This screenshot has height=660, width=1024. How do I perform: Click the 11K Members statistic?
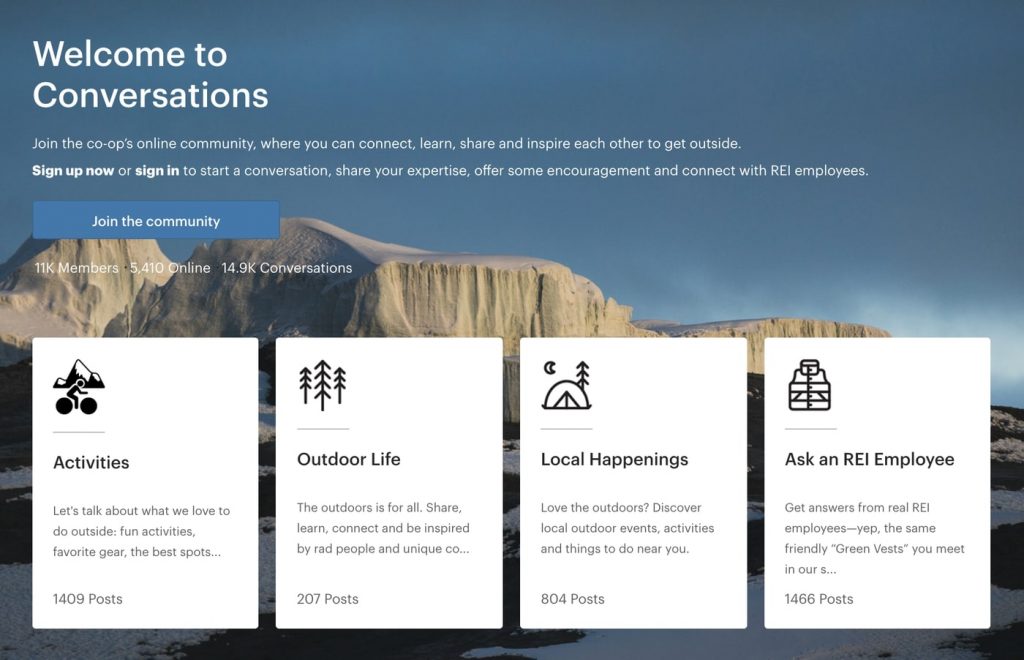(x=76, y=268)
